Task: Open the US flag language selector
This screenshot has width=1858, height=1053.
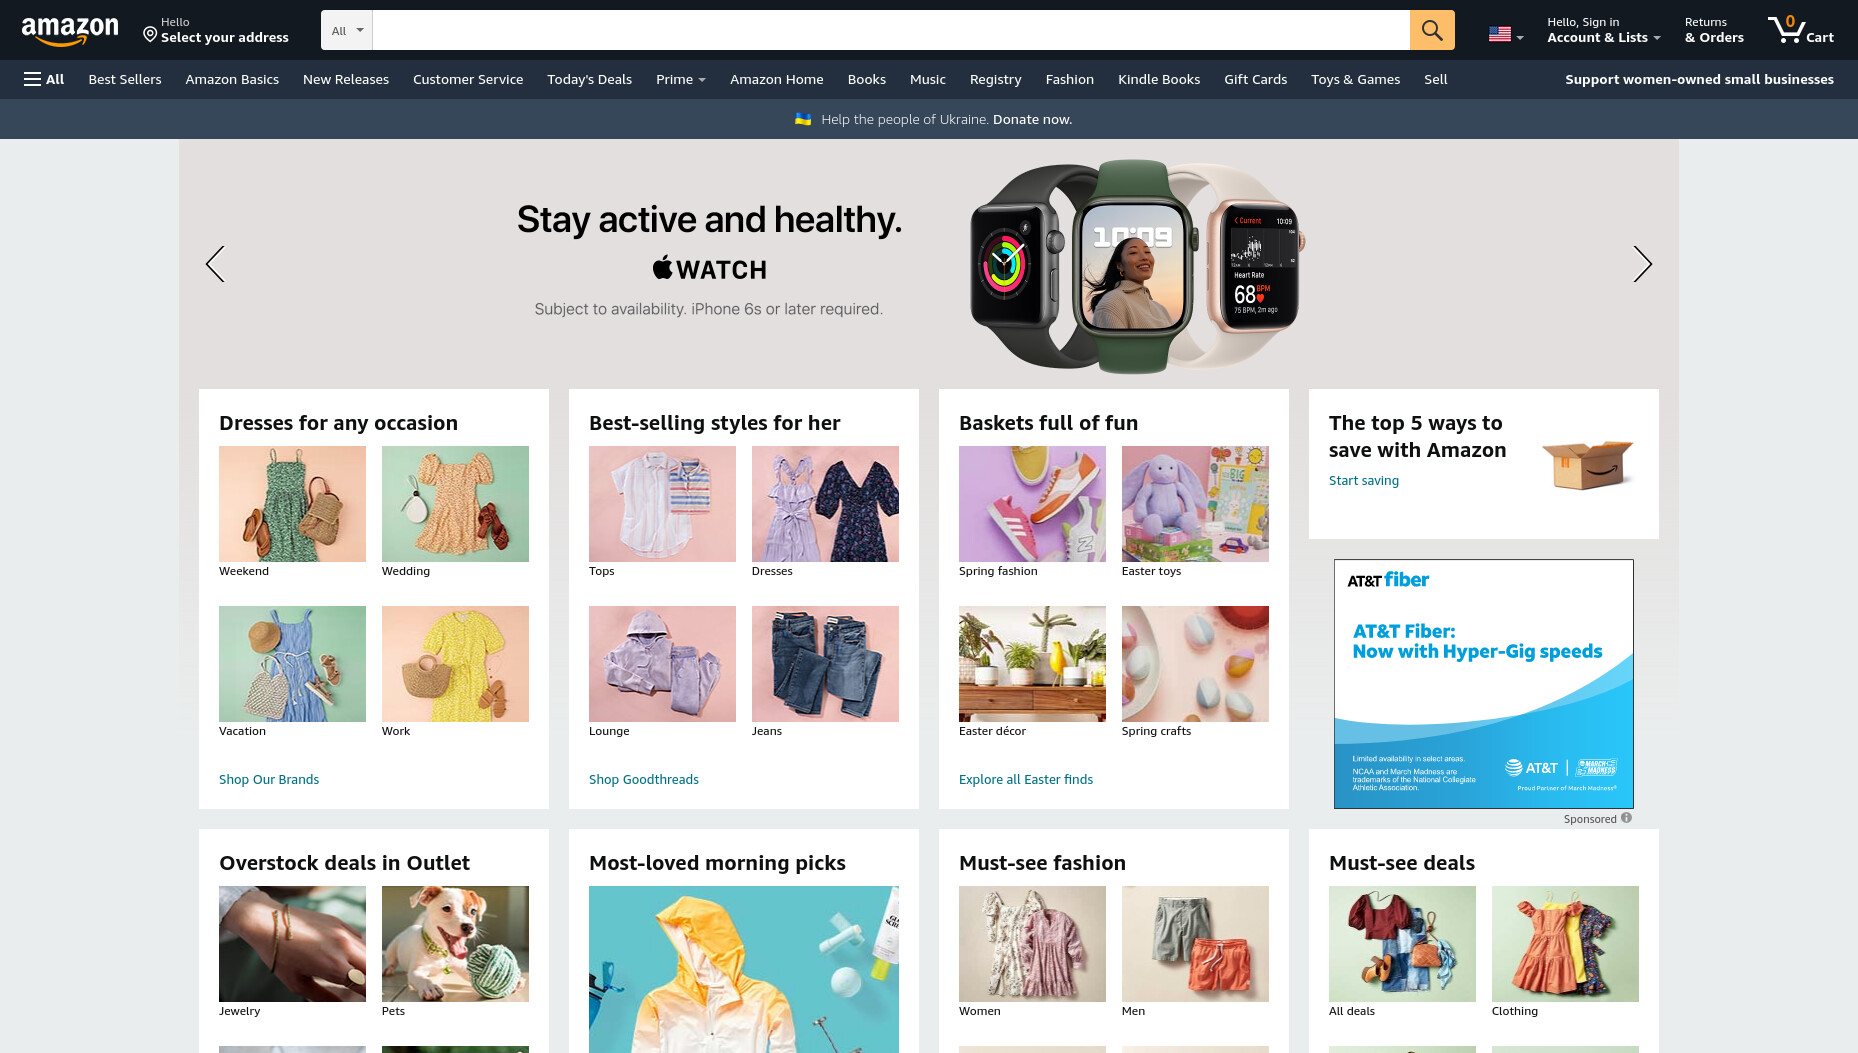Action: (x=1506, y=34)
